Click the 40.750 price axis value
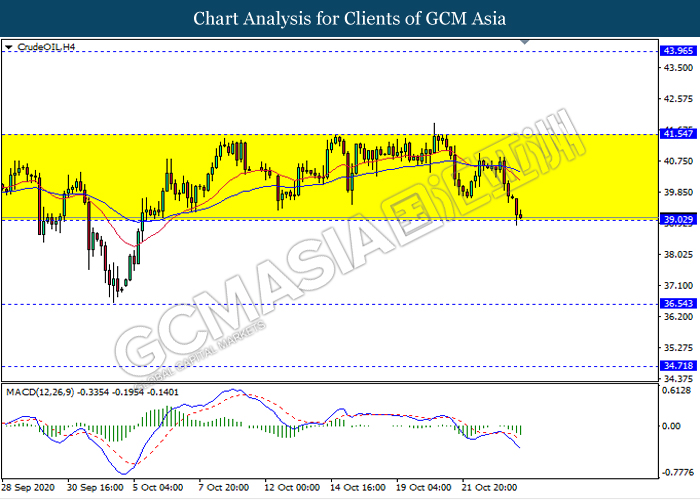The image size is (700, 500). pos(678,161)
